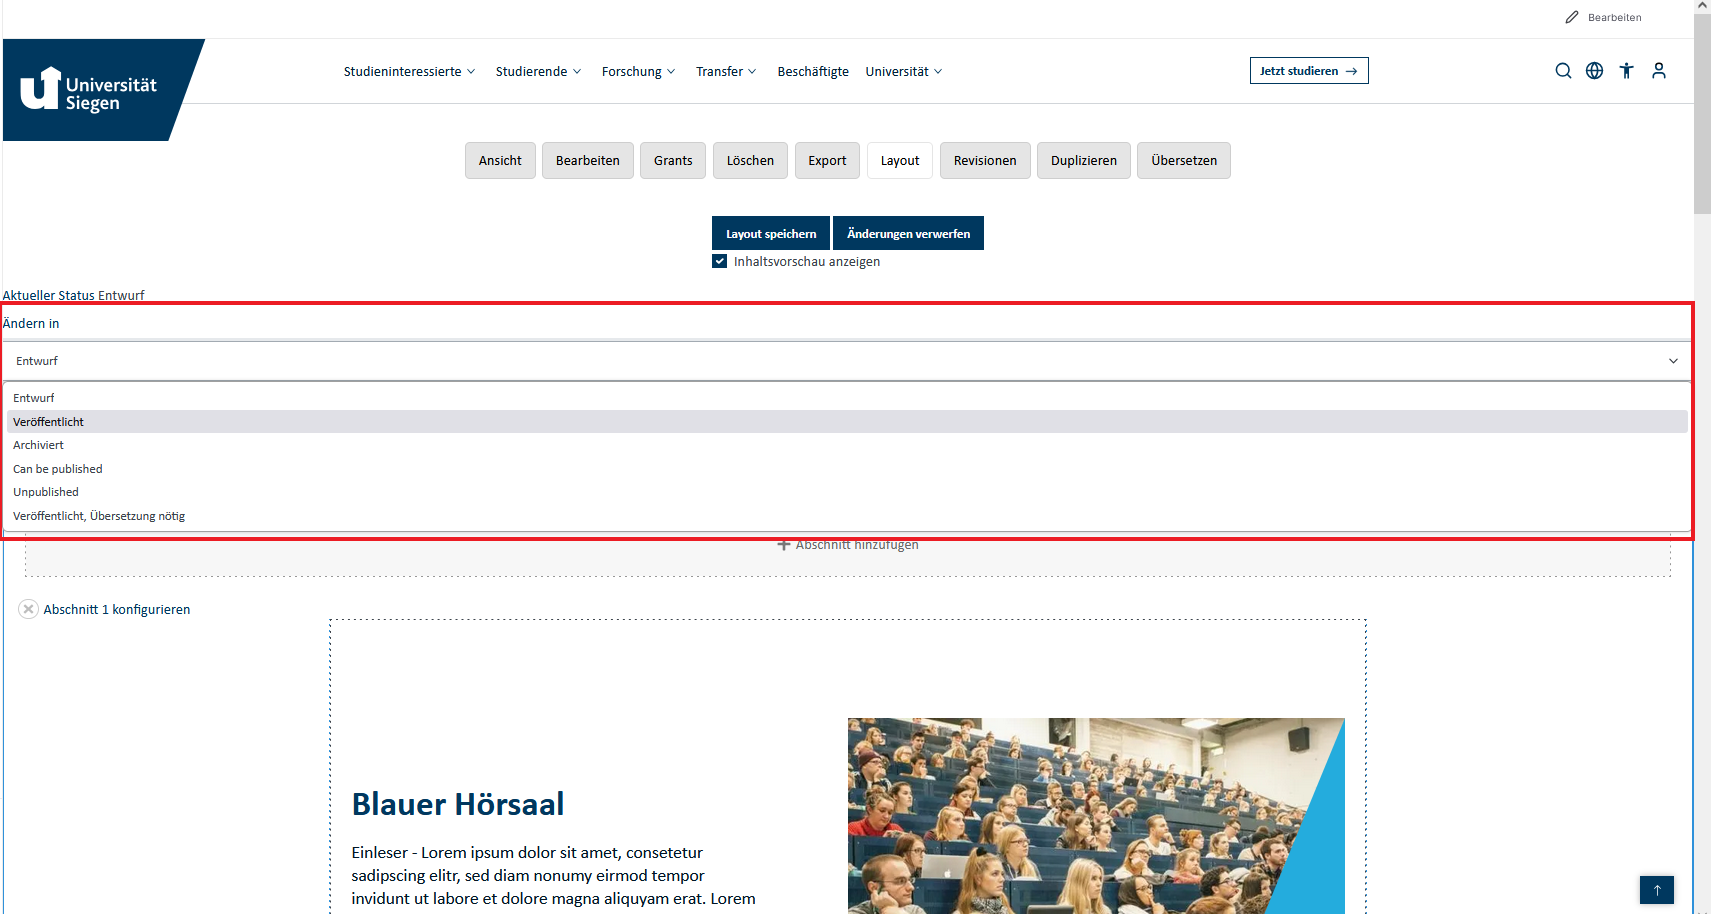Click the Layout speichern button

click(770, 232)
